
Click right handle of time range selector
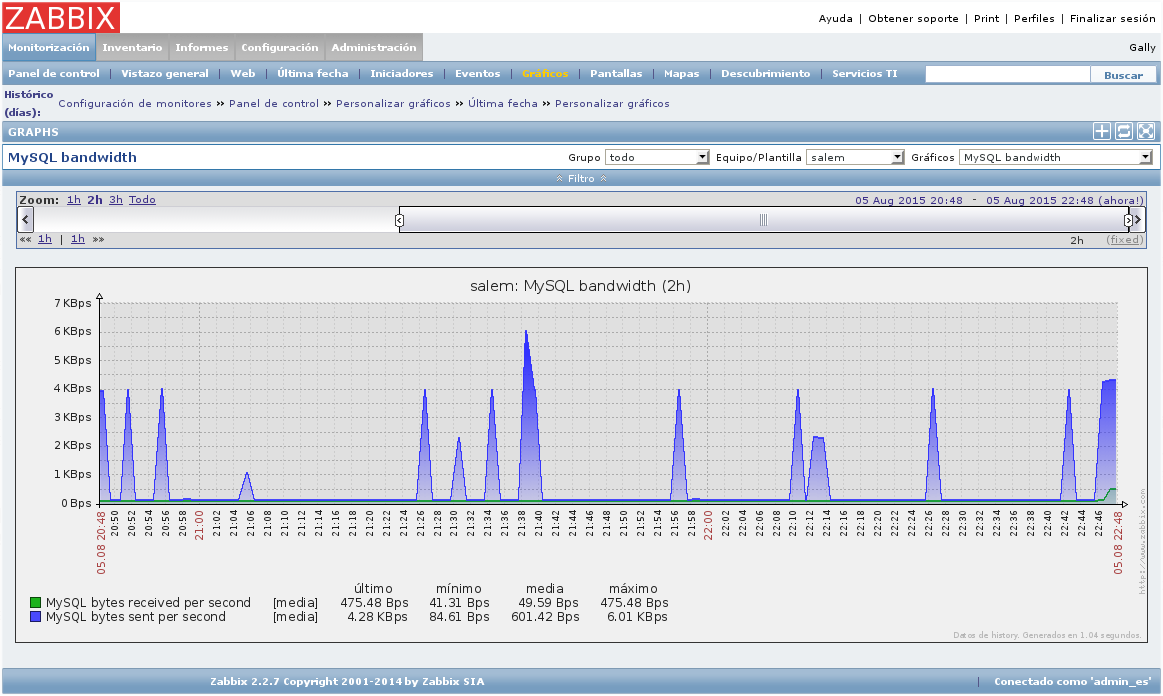tap(1128, 220)
